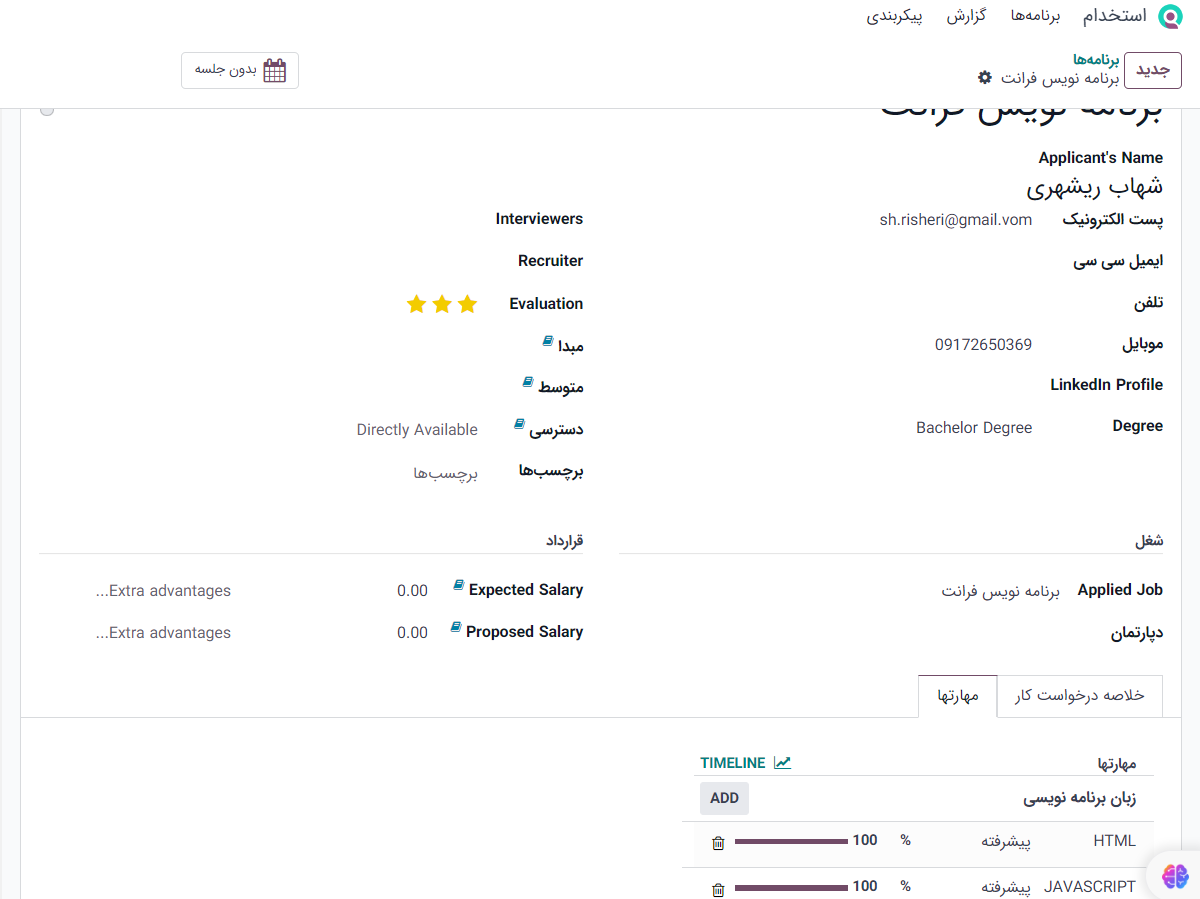
Task: Open the availability field showing Directly Available
Action: 417,430
